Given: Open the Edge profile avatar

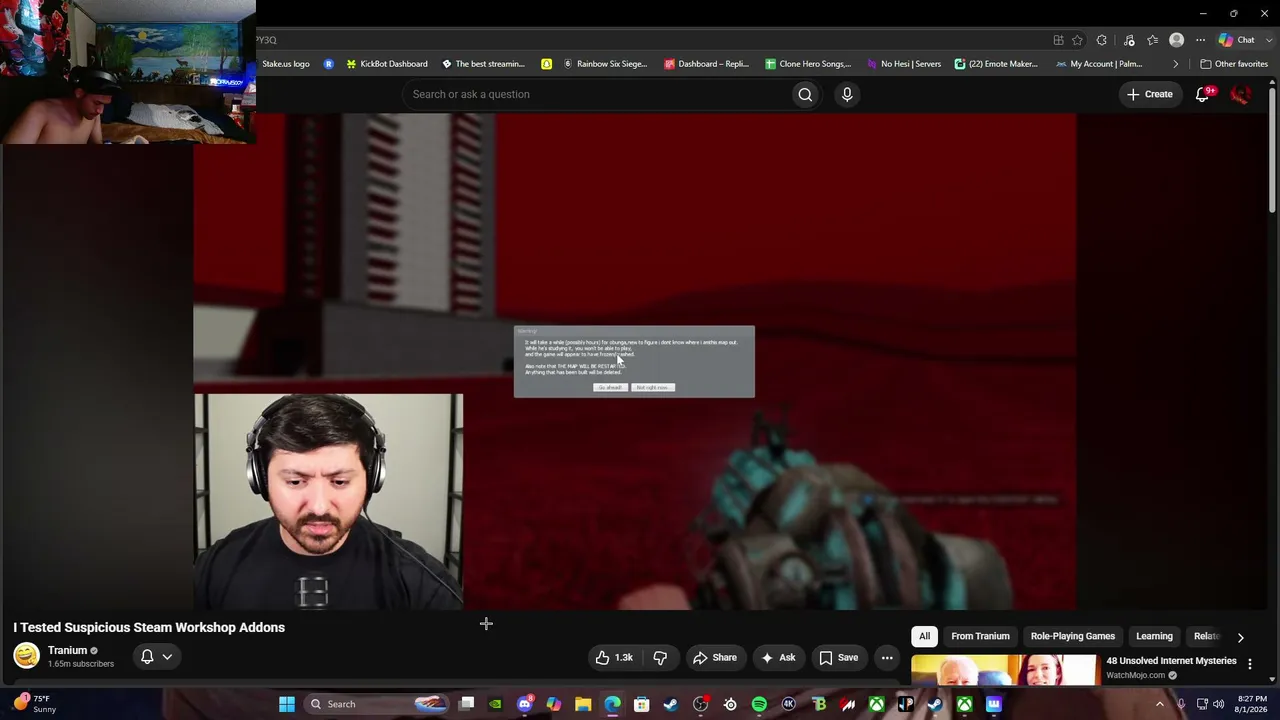Looking at the screenshot, I should click(x=1177, y=40).
